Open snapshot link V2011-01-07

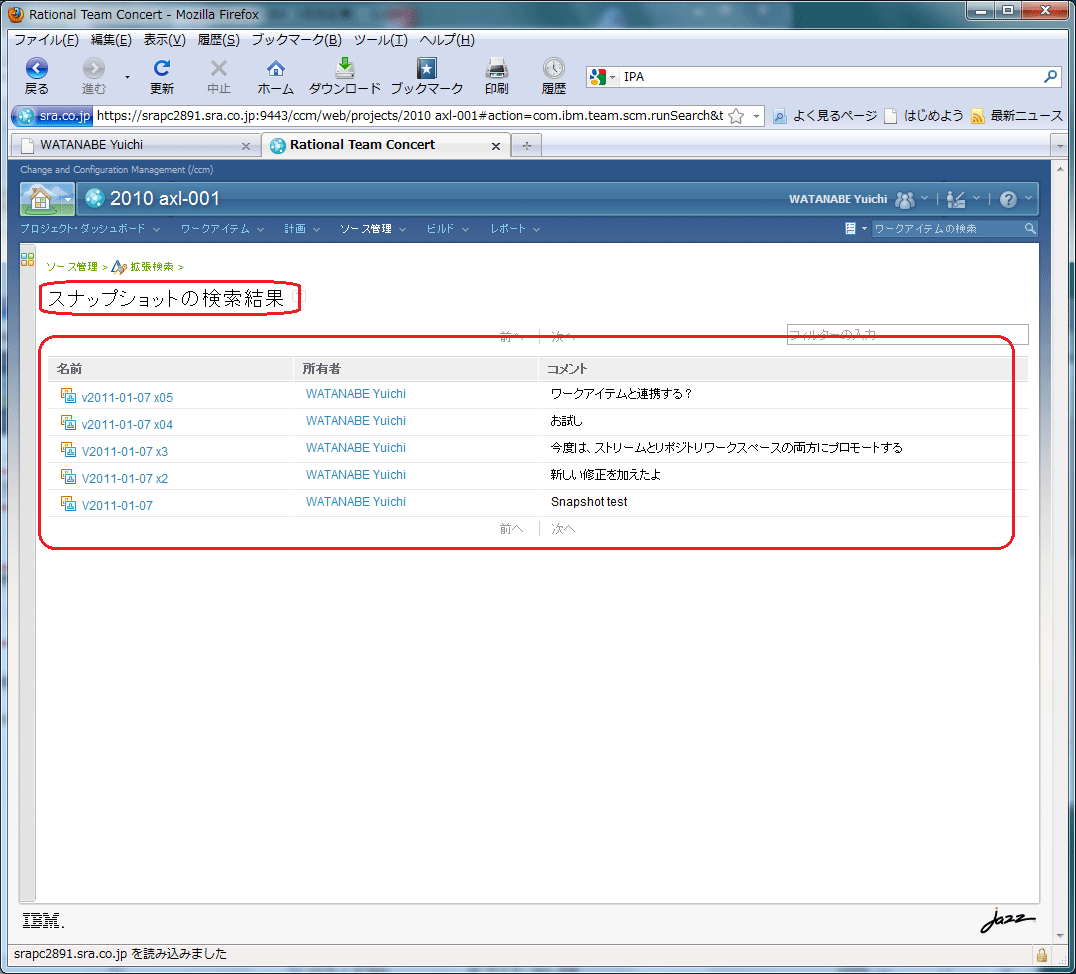tap(117, 506)
